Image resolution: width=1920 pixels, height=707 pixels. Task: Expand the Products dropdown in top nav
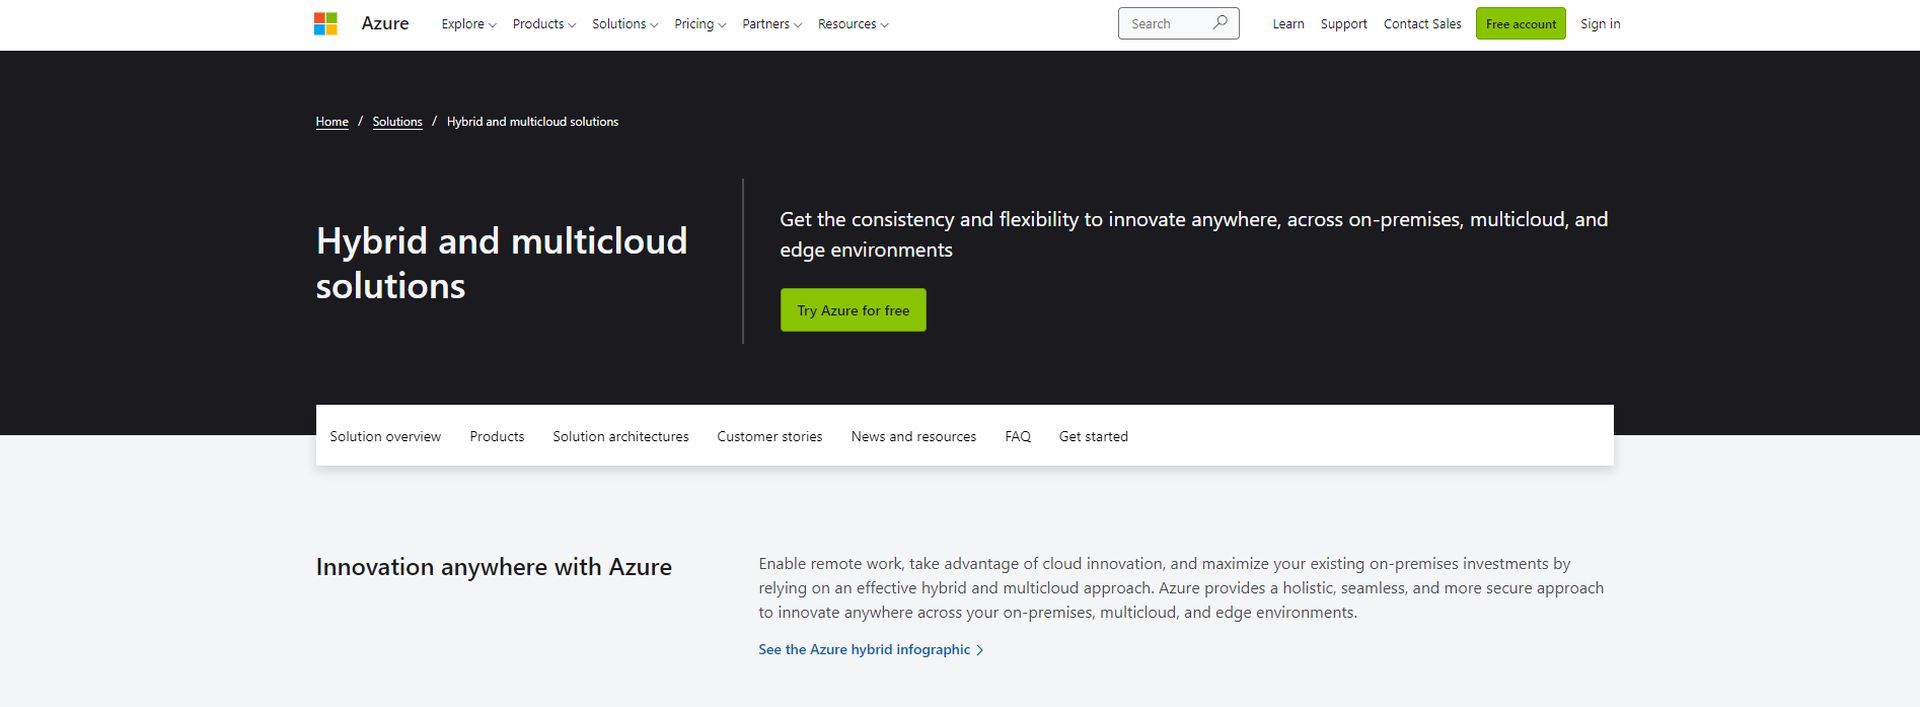coord(544,24)
